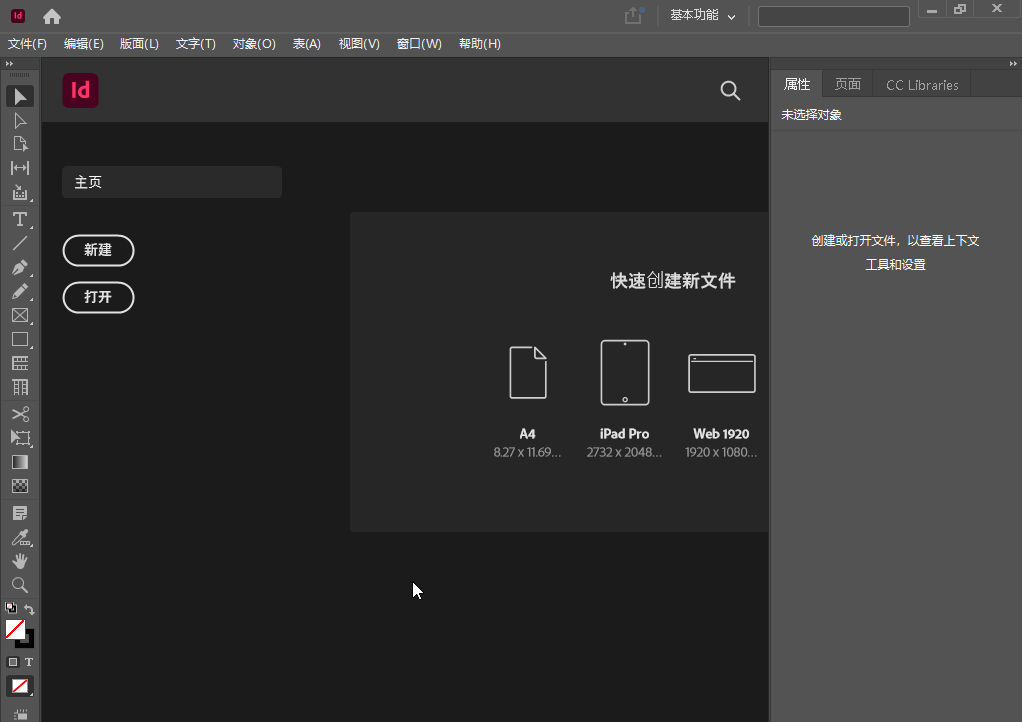1022x722 pixels.
Task: Select the Direct Selection tool
Action: pyautogui.click(x=20, y=120)
